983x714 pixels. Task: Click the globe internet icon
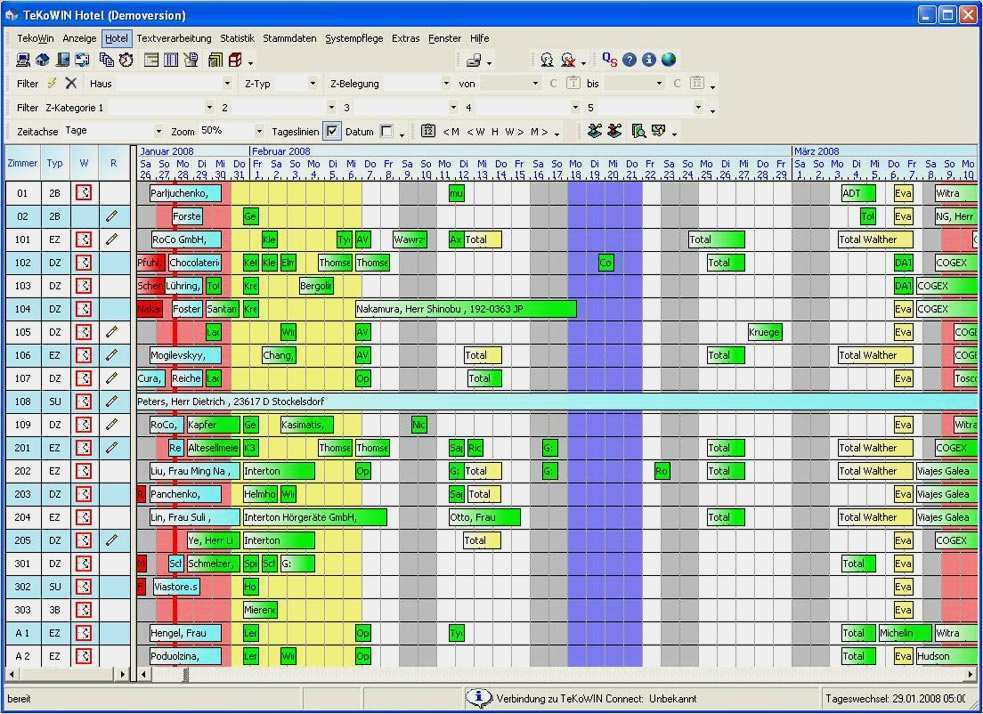coord(668,59)
